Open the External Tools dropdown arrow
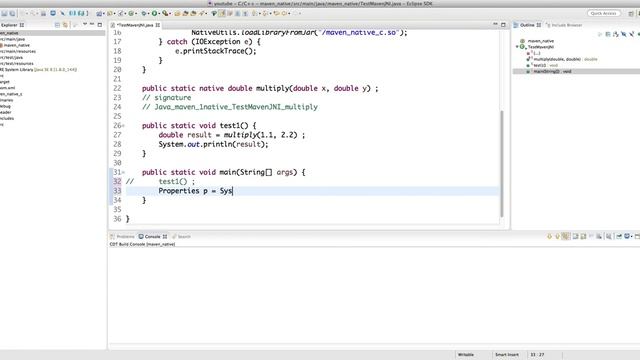640x360 pixels. coord(169,13)
